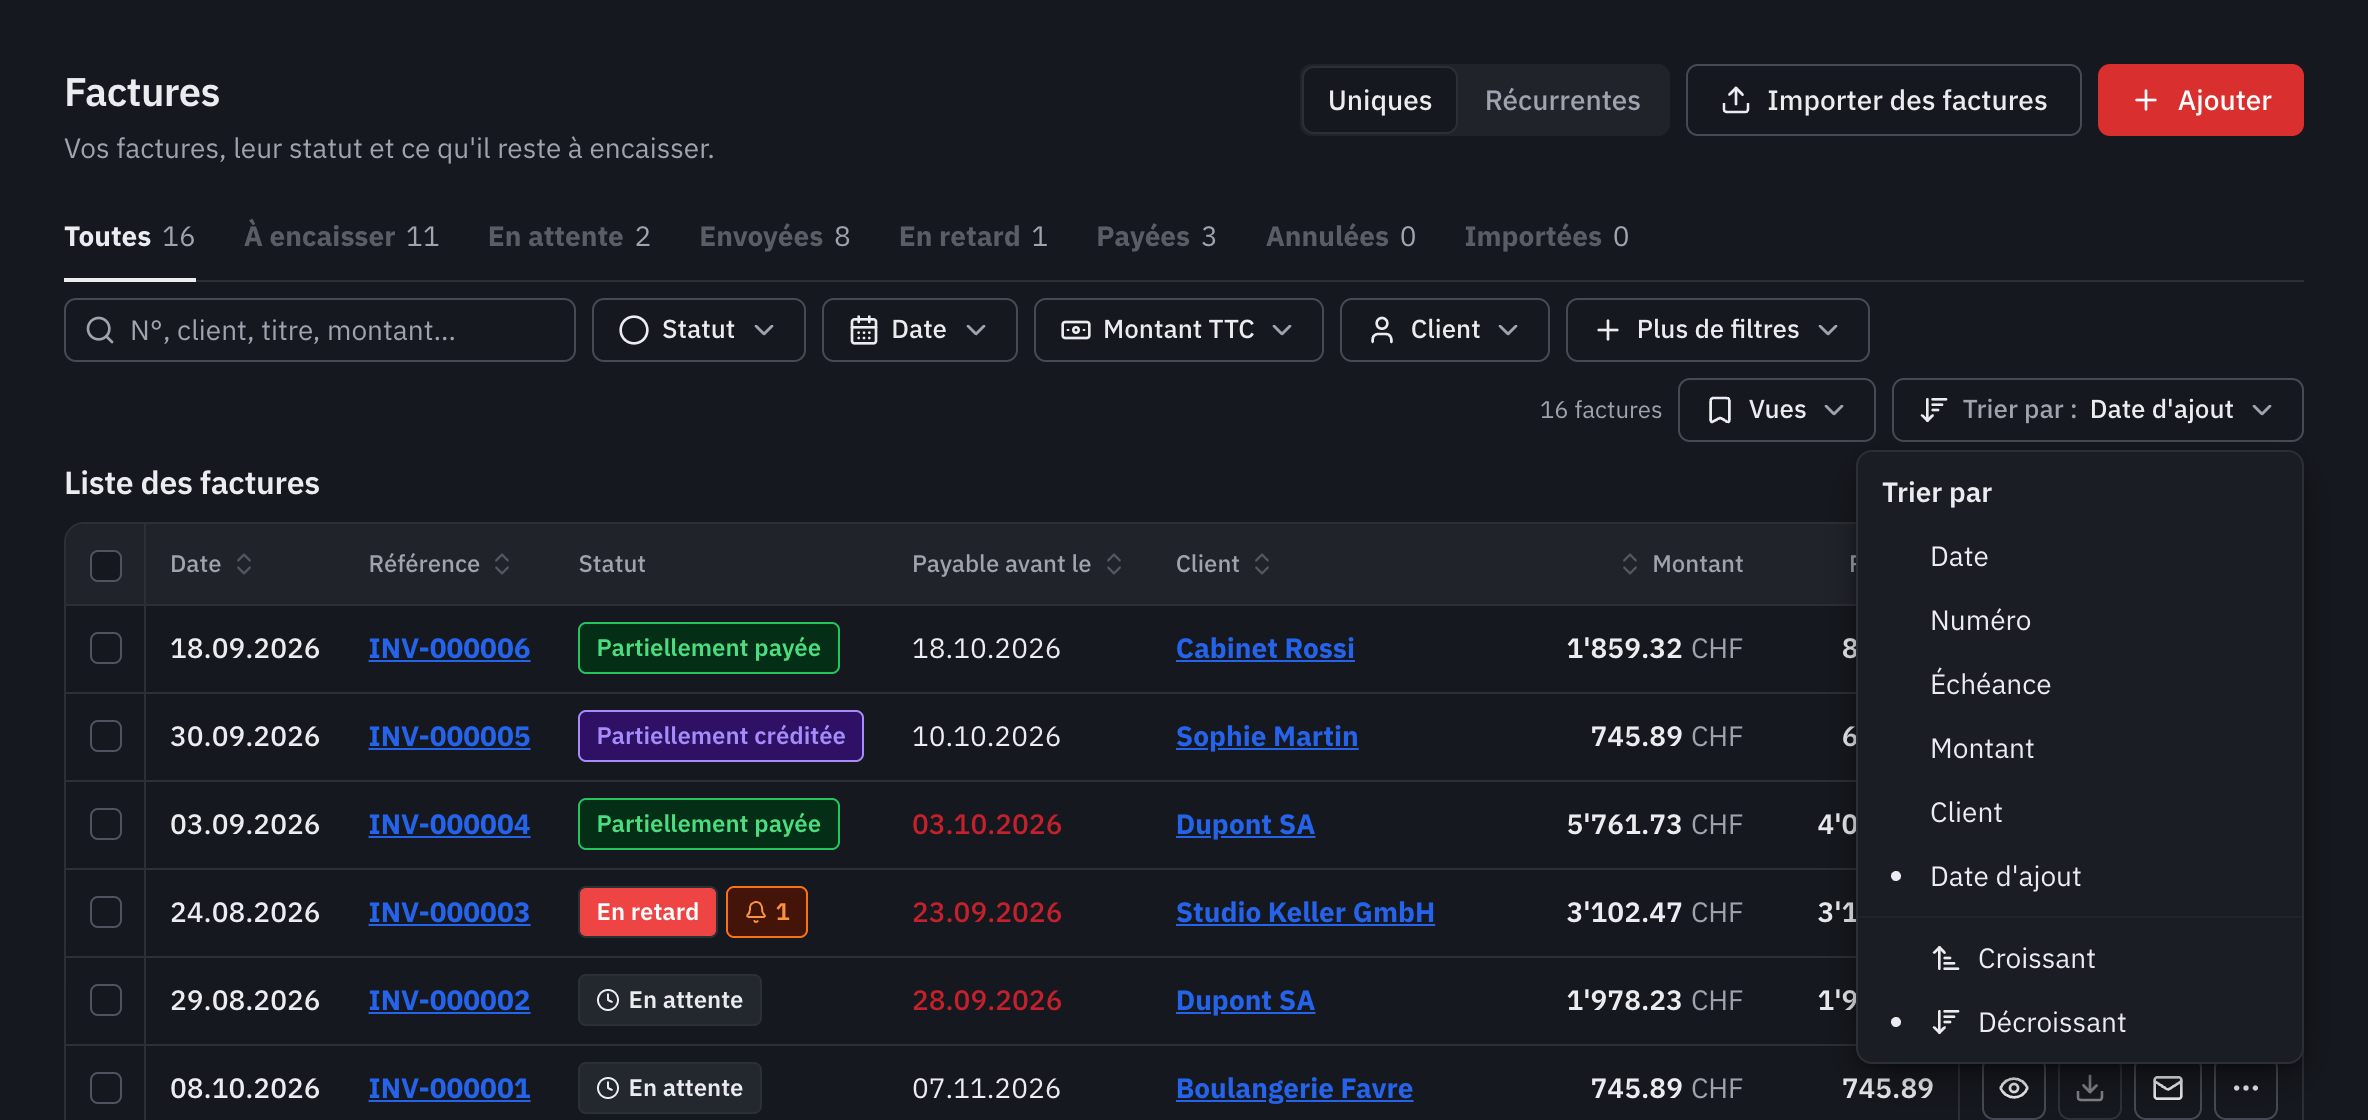Switch to the En retard tab
This screenshot has width=2368, height=1120.
[973, 236]
